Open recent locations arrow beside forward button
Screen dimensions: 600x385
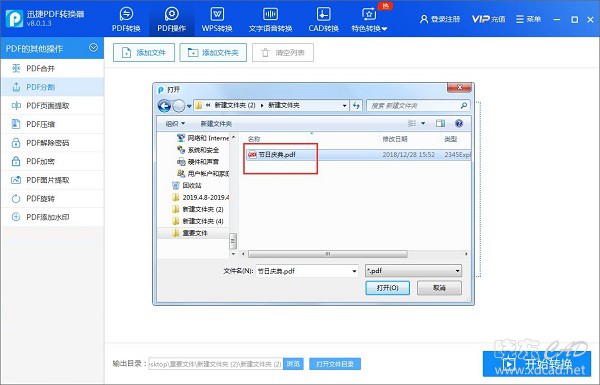189,106
